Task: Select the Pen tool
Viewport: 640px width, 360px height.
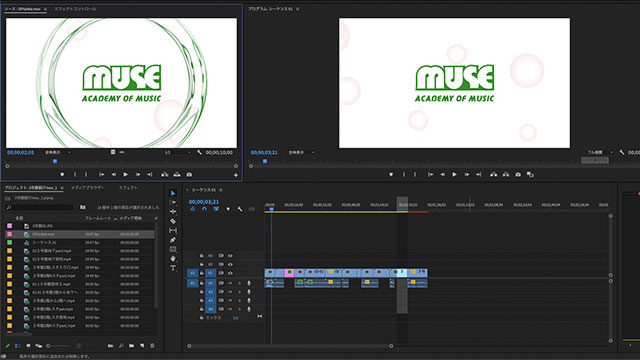Action: [x=173, y=240]
